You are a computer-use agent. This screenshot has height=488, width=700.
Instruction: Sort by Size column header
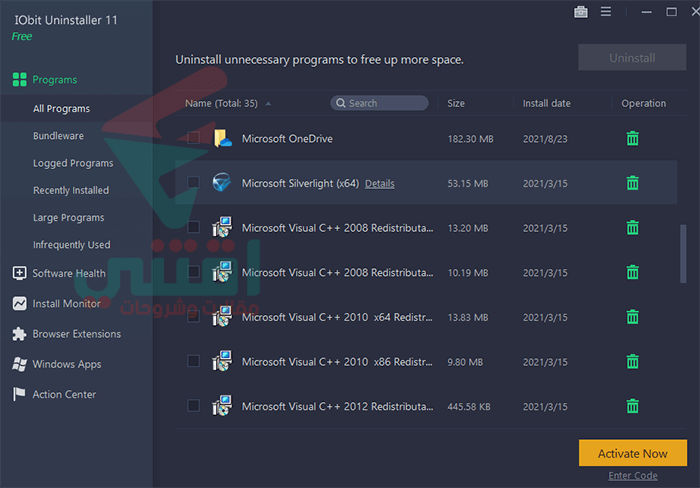[456, 103]
